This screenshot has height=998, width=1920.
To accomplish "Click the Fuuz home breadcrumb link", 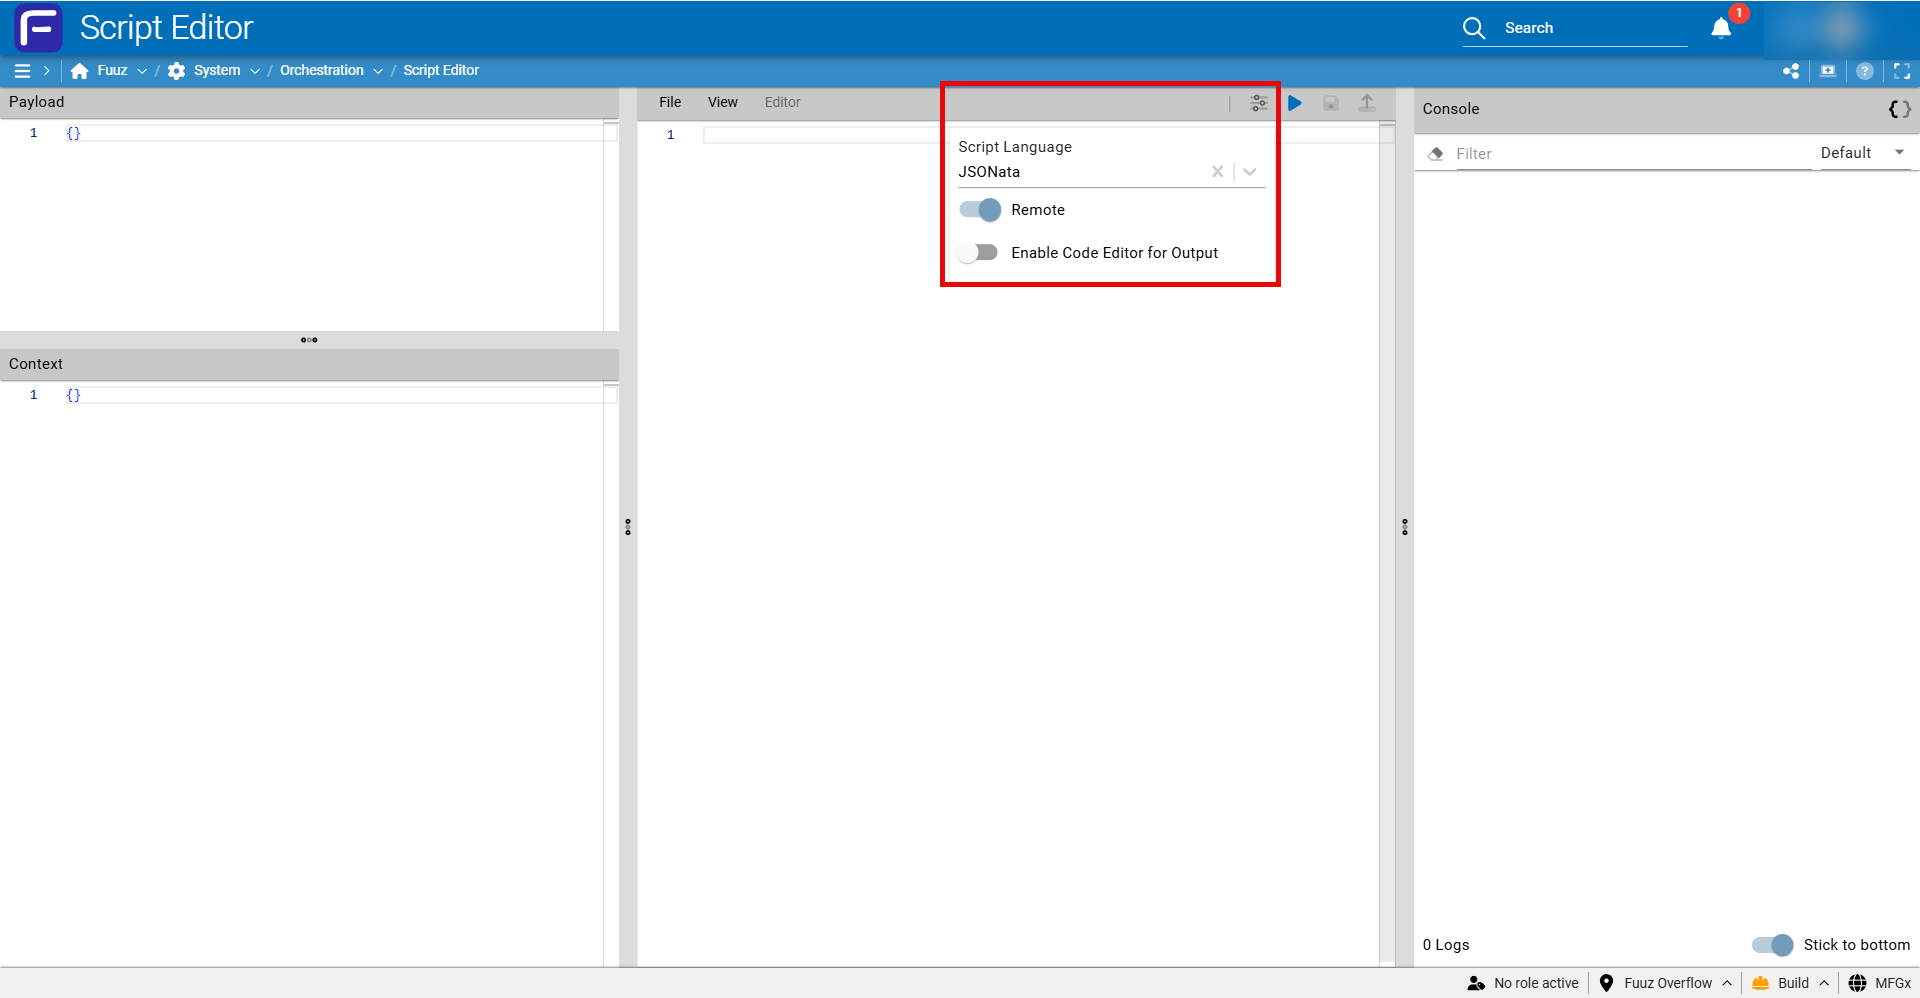I will point(111,71).
